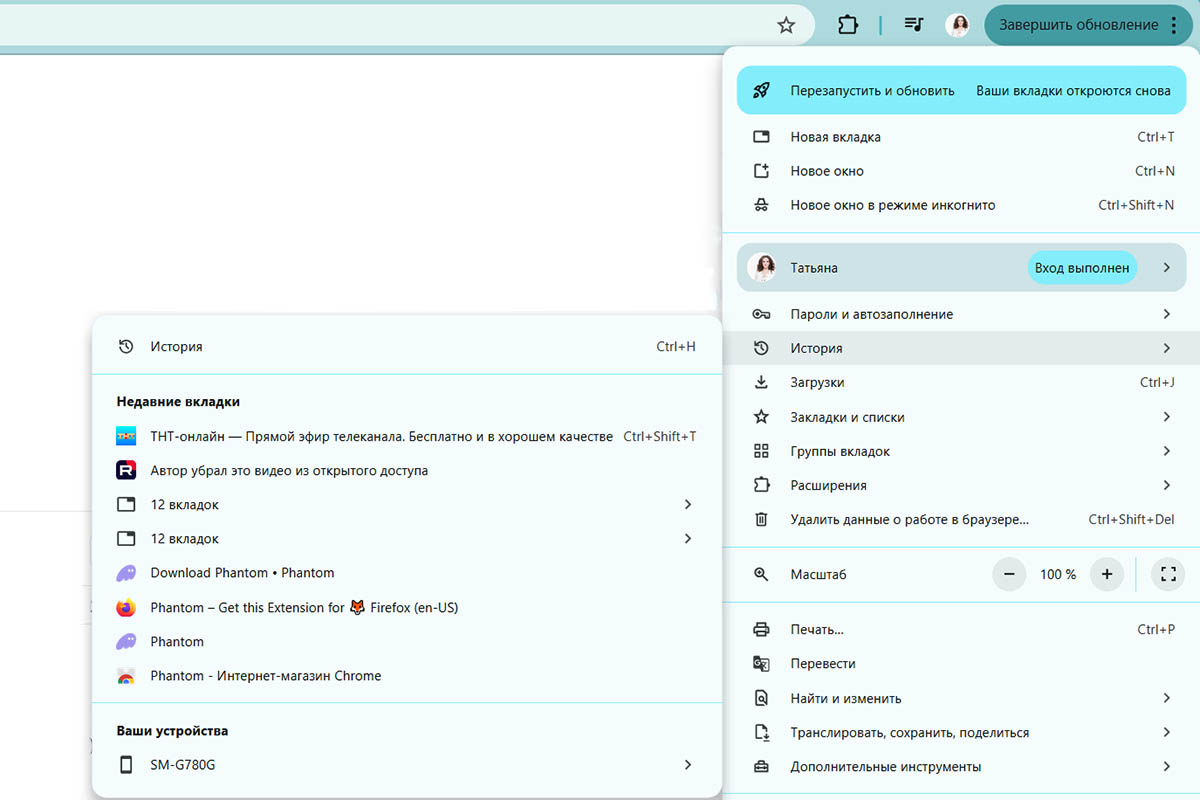
Task: Expand 'Дополнительные инструменты' submenu arrow
Action: point(1166,766)
